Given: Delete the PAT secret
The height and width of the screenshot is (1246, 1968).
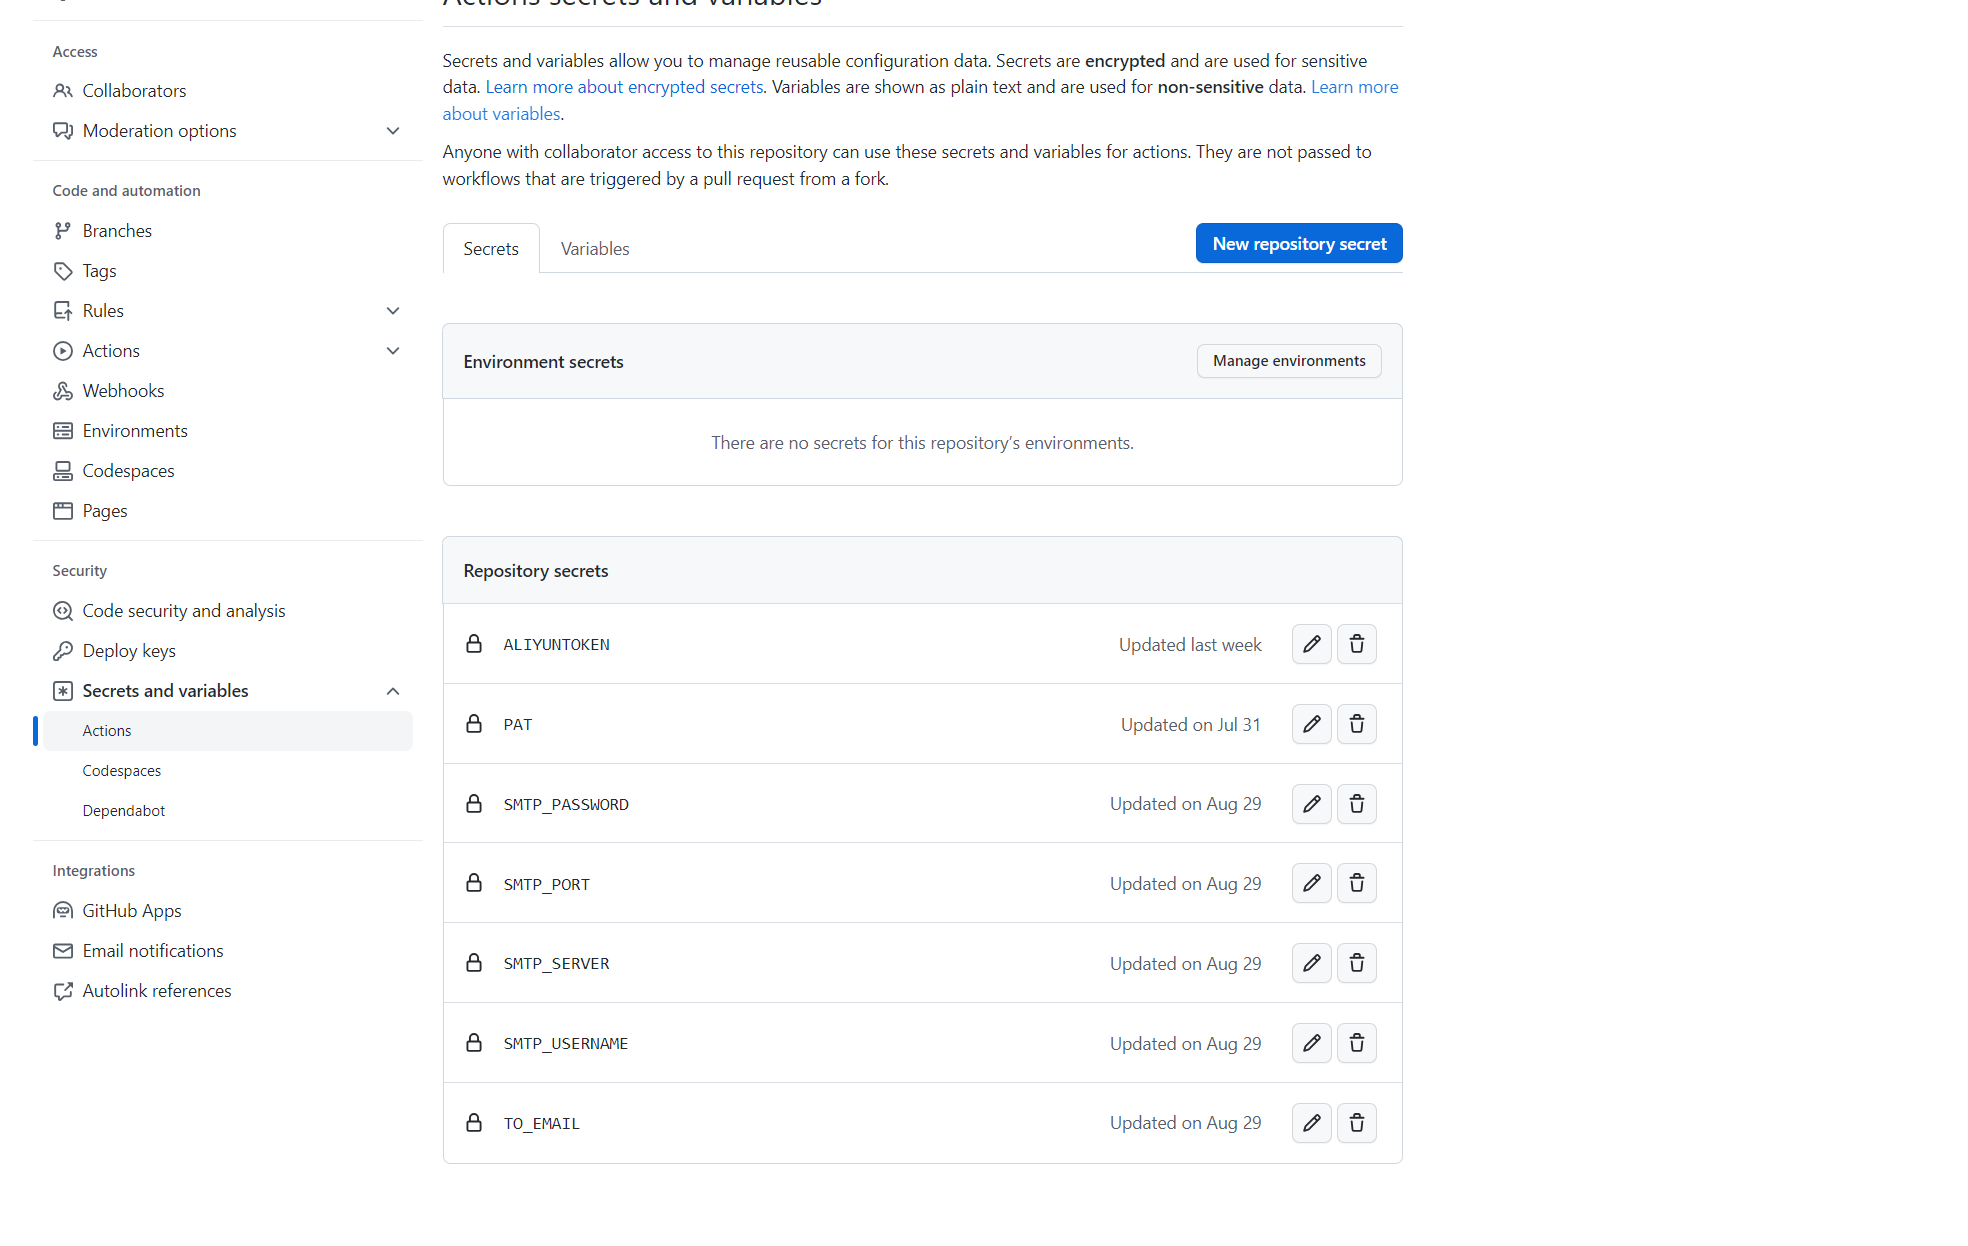Looking at the screenshot, I should point(1356,724).
